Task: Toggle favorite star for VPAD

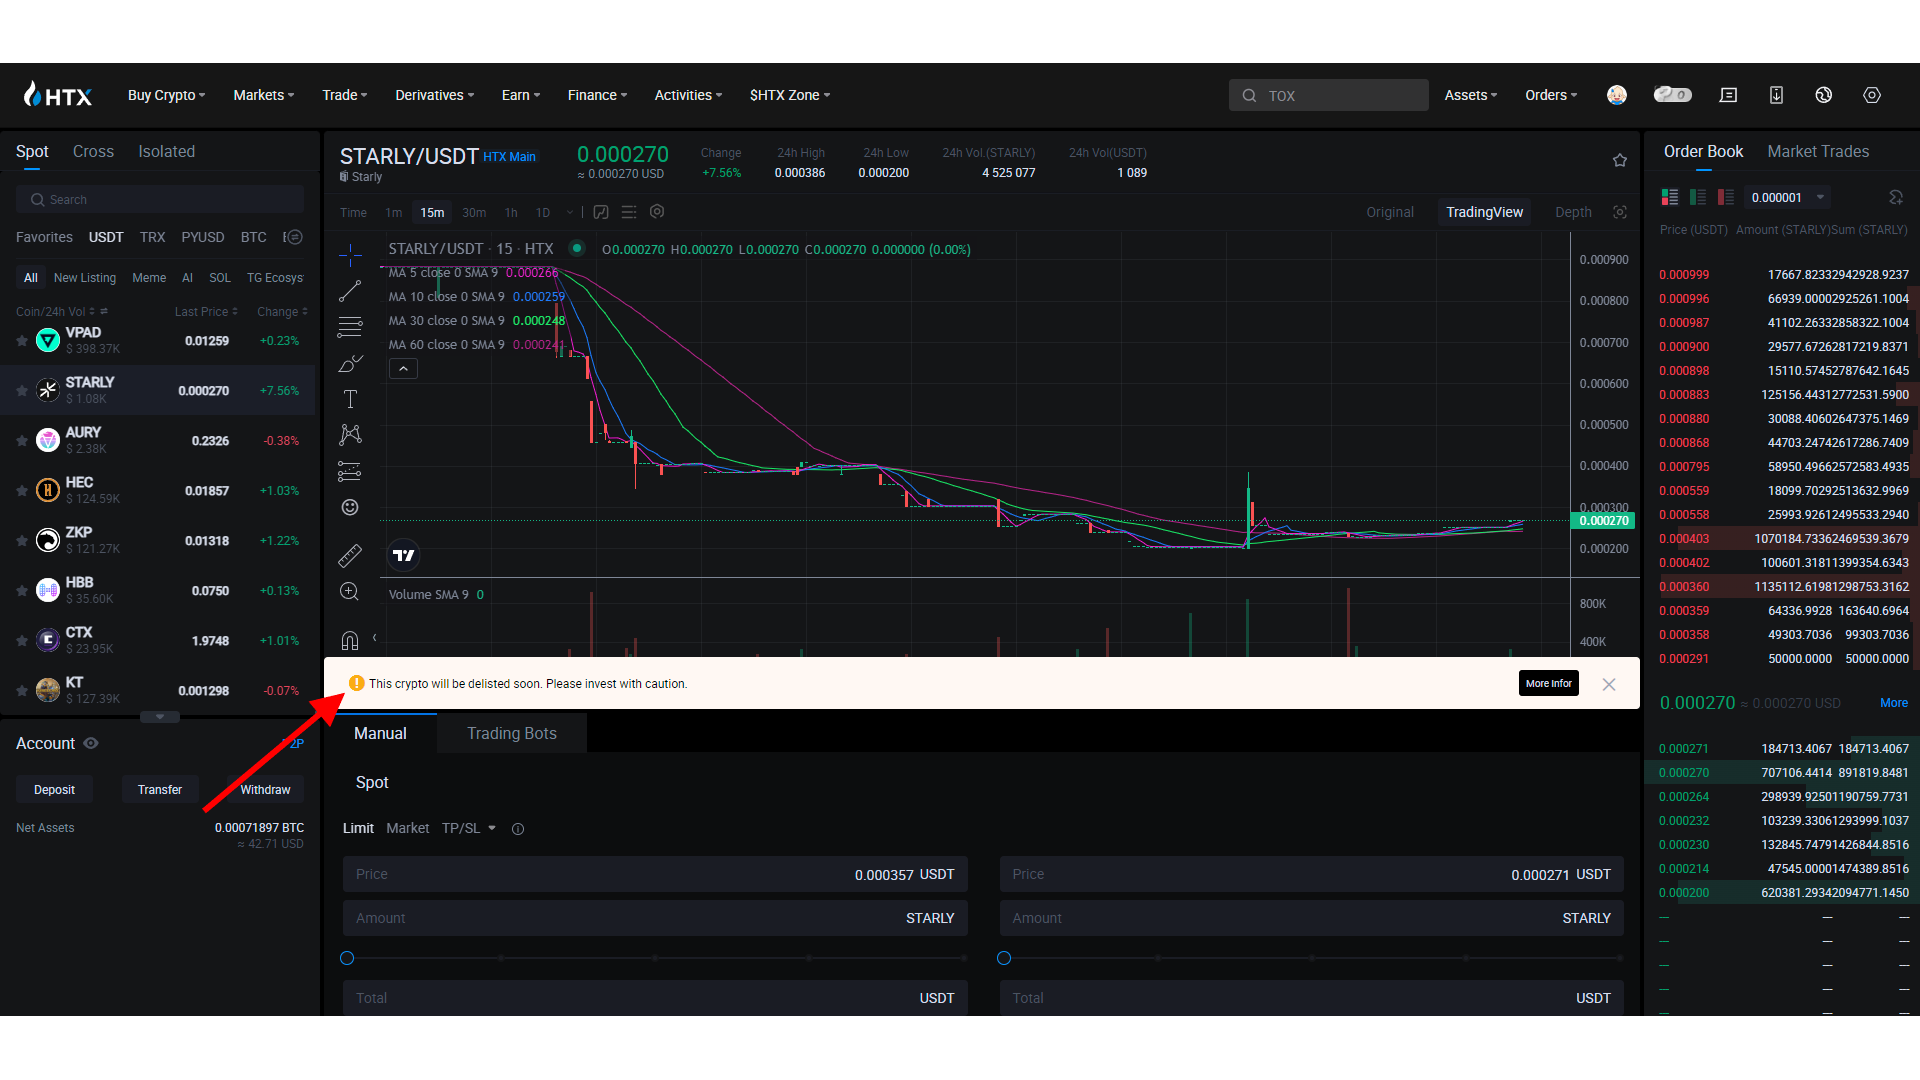Action: pyautogui.click(x=22, y=341)
